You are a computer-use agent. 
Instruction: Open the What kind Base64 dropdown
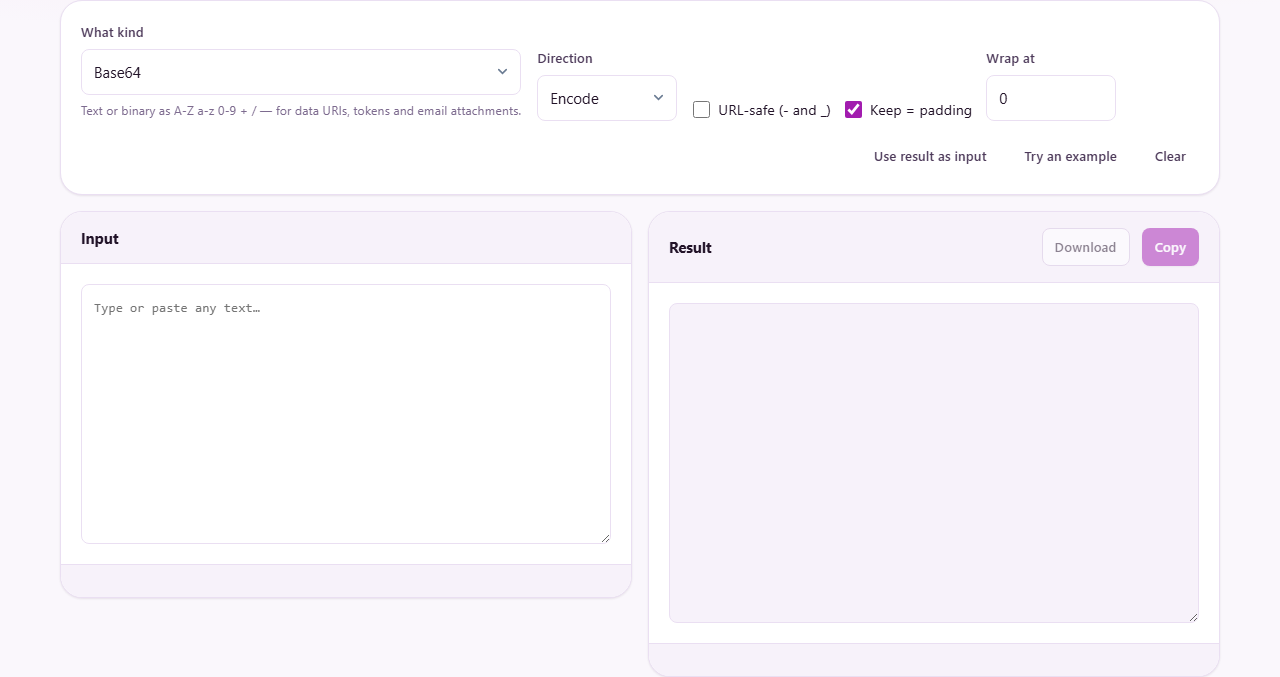tap(301, 72)
